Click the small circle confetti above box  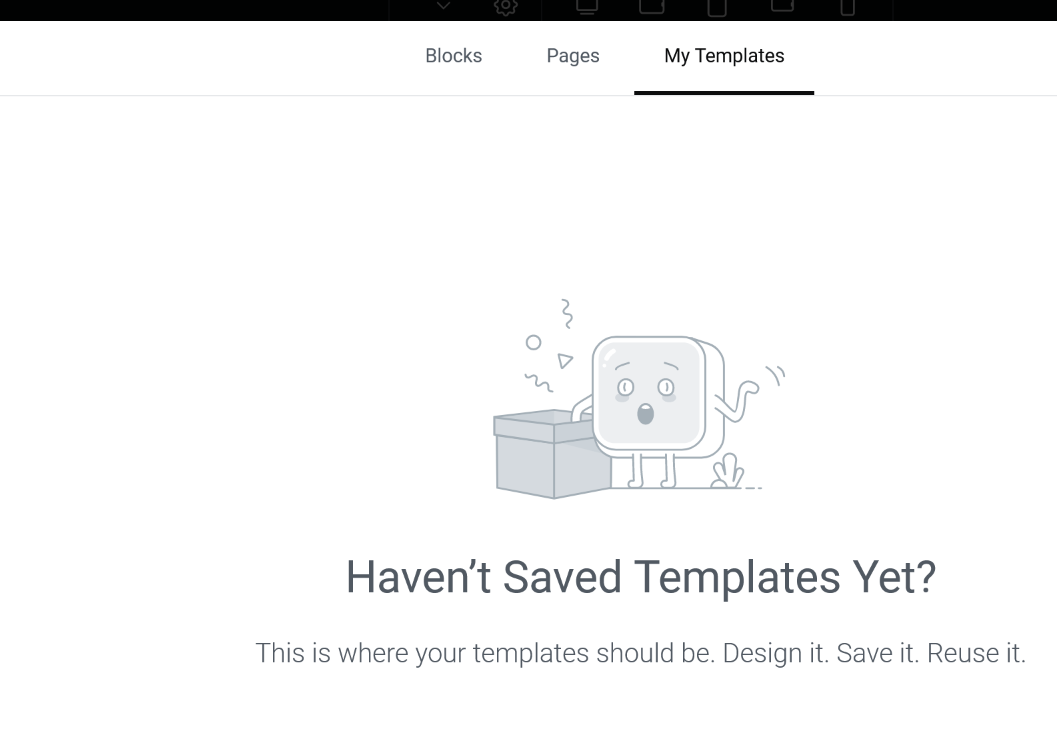pyautogui.click(x=533, y=342)
